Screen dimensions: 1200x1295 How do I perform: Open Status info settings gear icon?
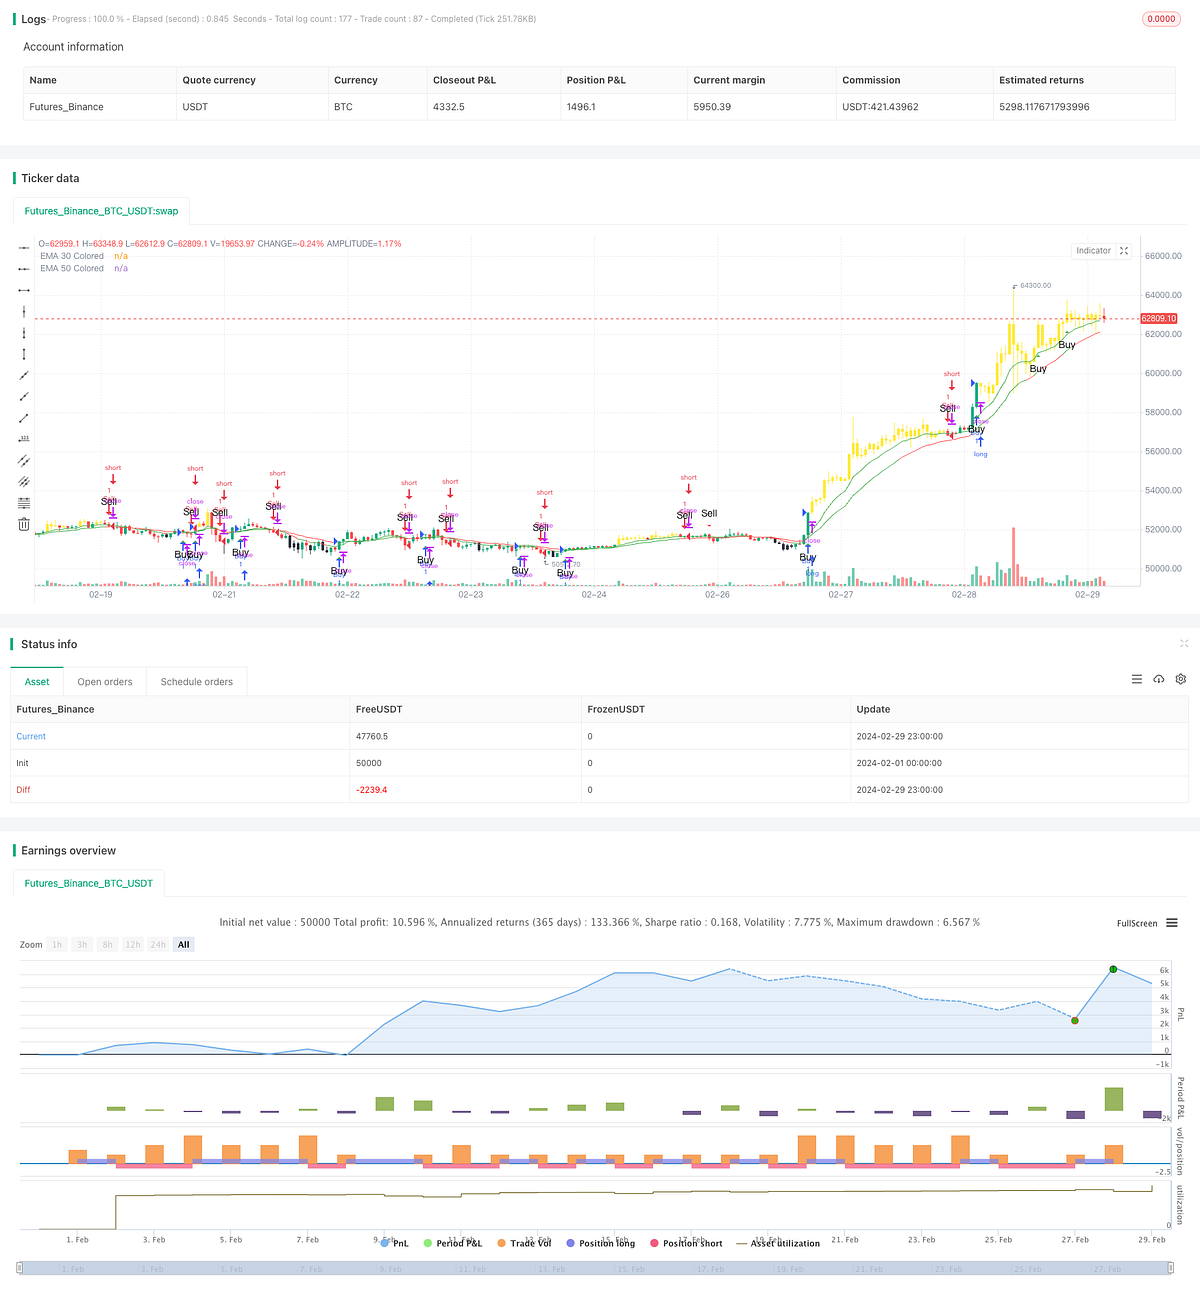click(x=1180, y=679)
